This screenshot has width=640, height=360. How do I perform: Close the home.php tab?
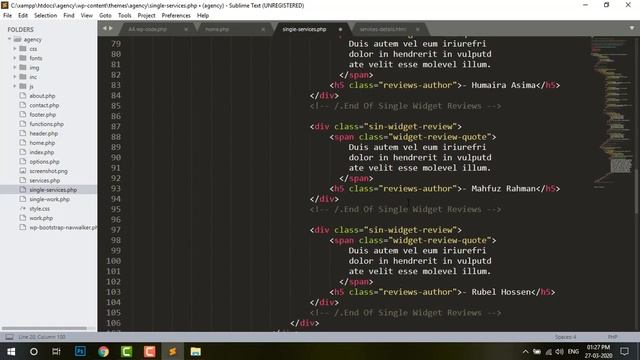[x=263, y=29]
